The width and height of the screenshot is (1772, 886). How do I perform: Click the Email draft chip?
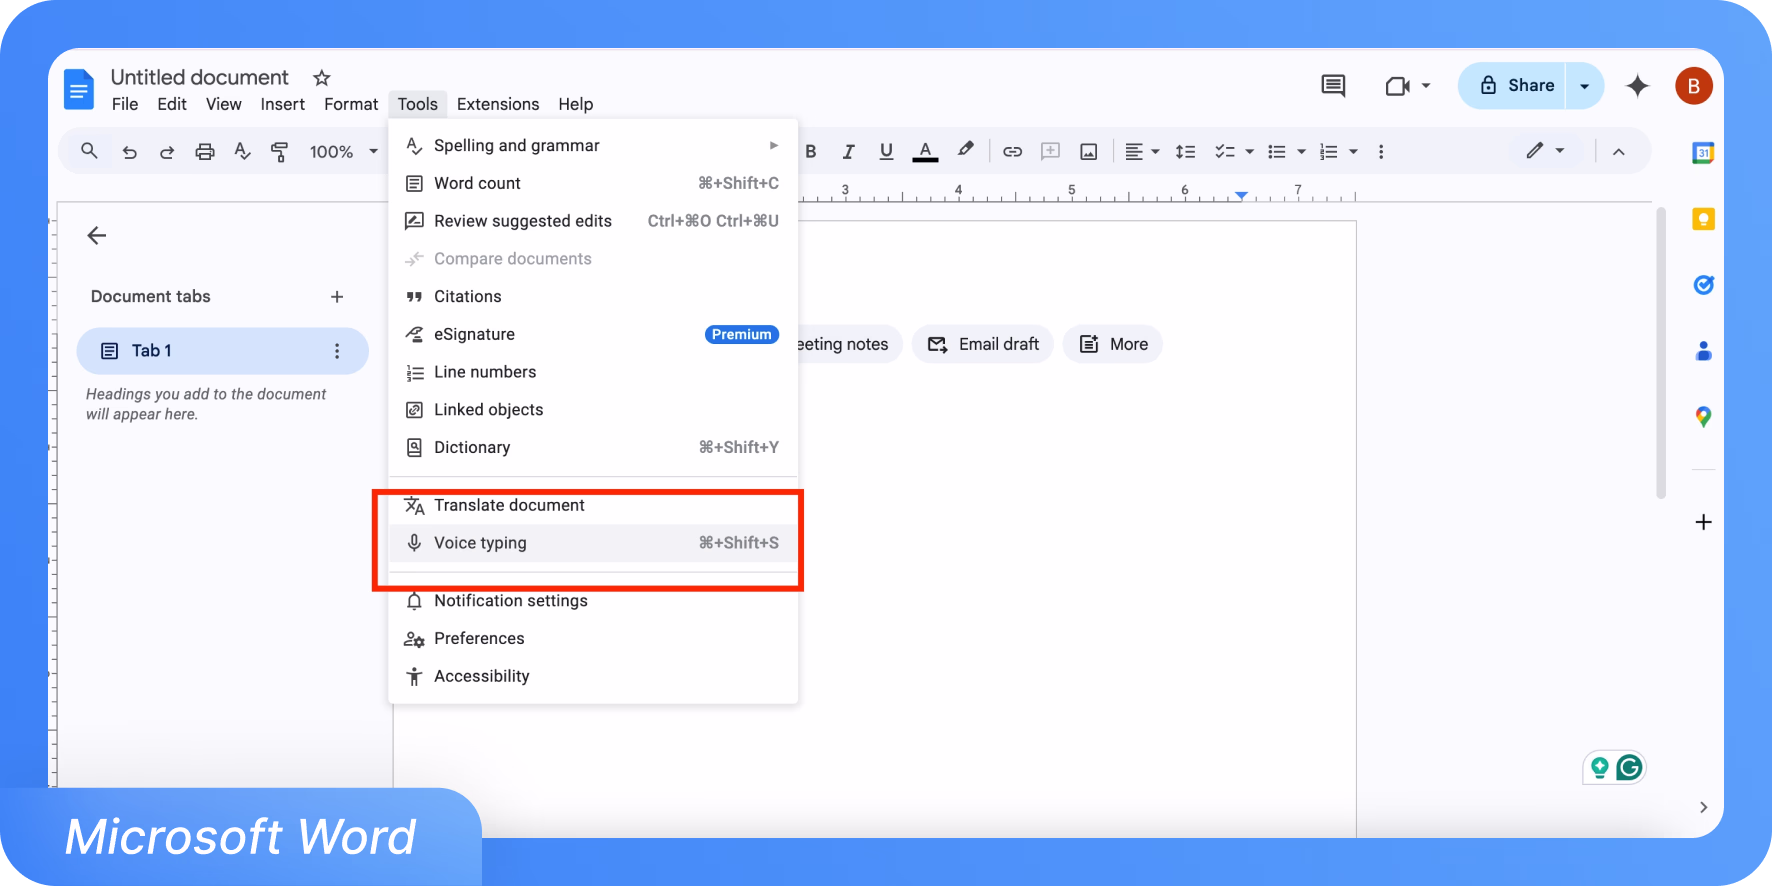[x=983, y=344]
